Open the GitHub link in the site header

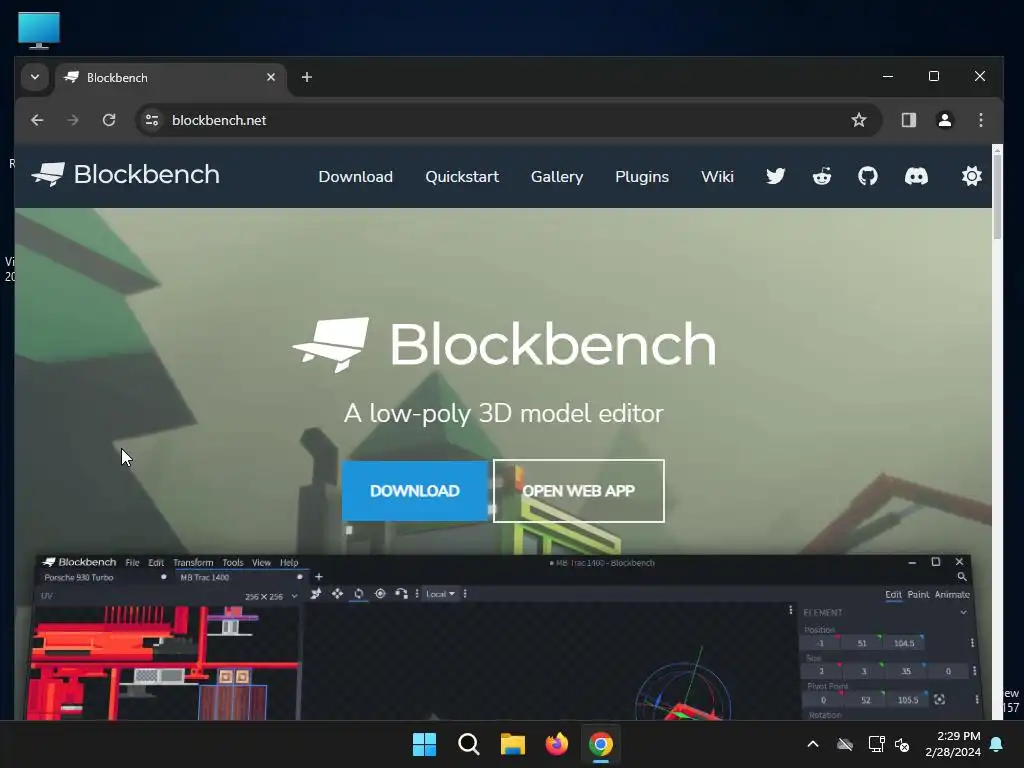[x=868, y=176]
